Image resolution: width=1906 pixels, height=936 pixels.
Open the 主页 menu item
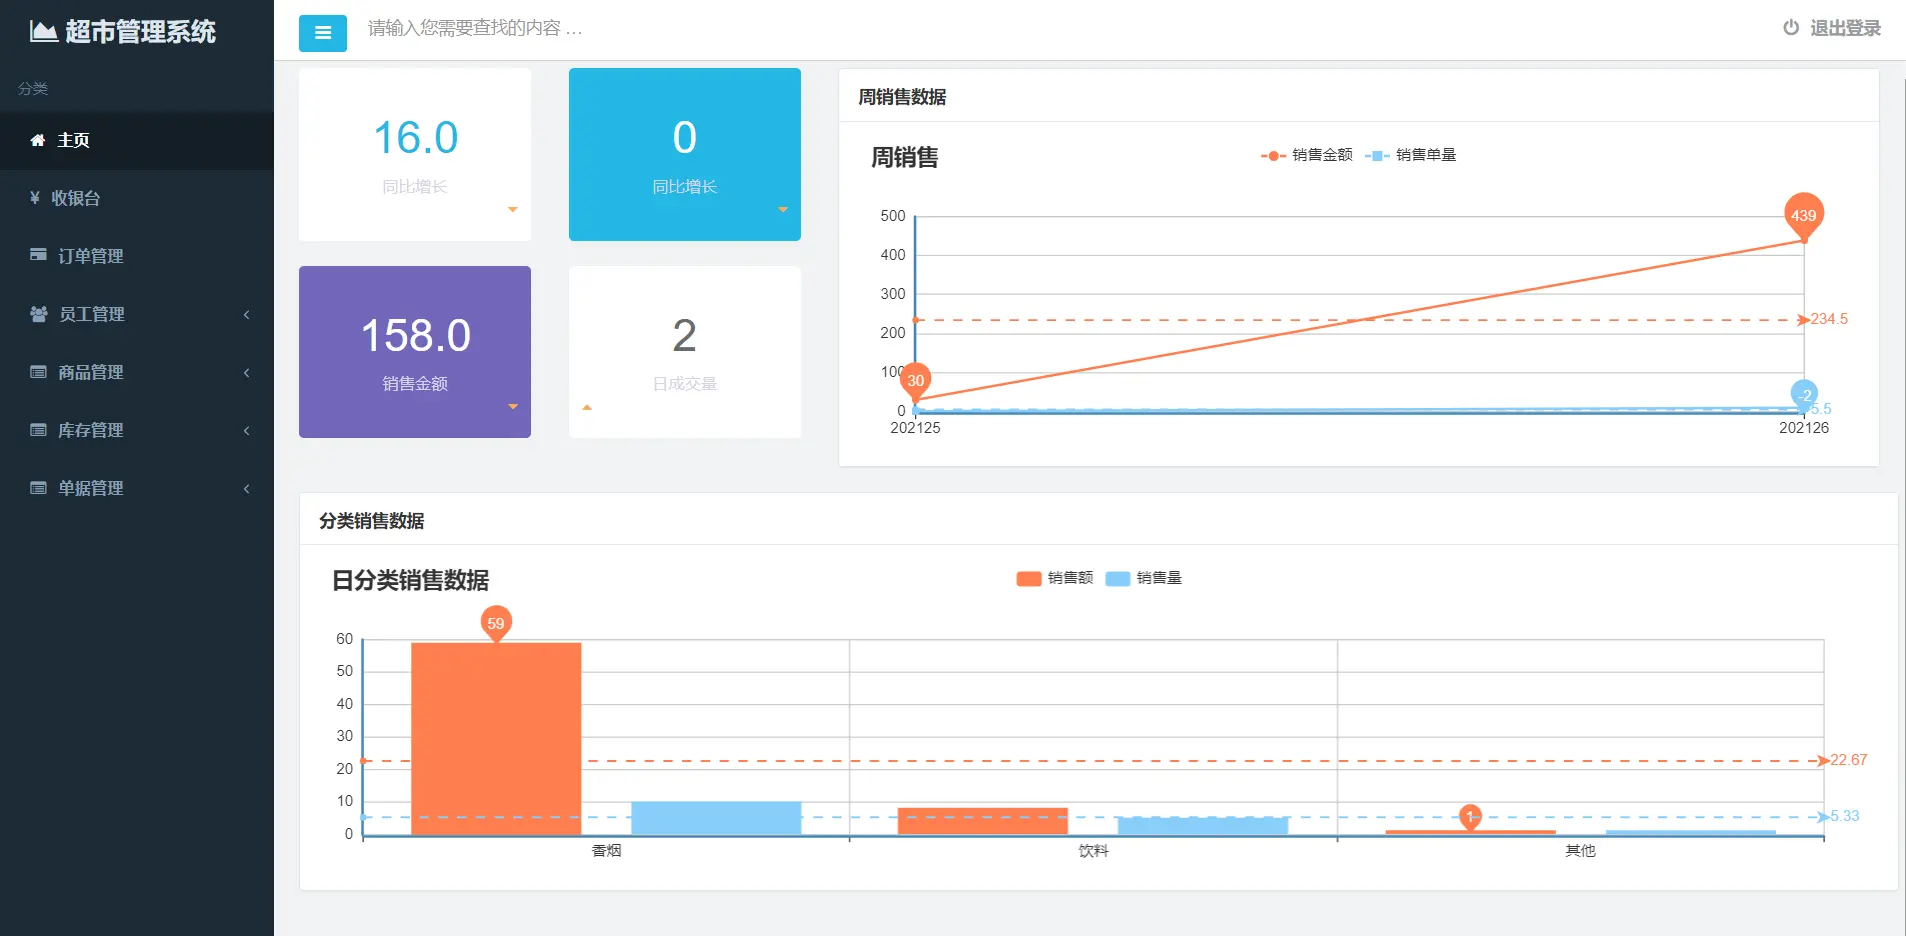[x=137, y=140]
